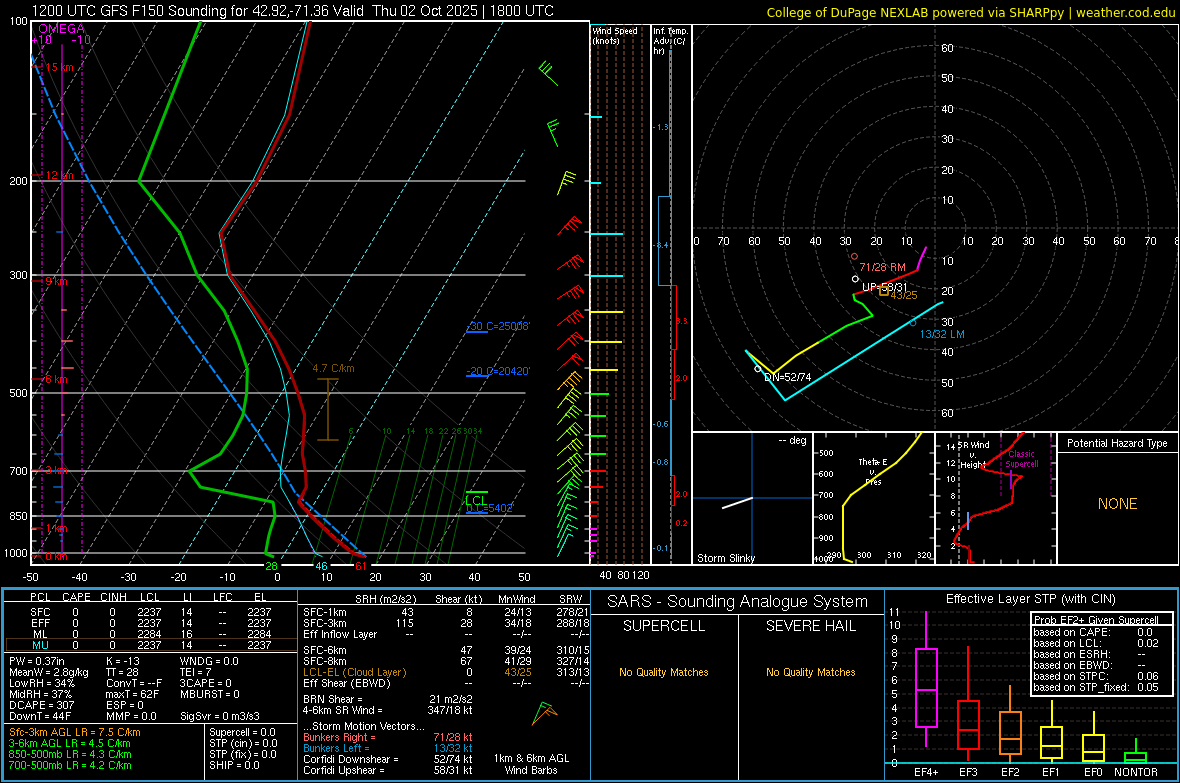Click the 71/28 RM hodograph label
1180x783 pixels.
(882, 267)
